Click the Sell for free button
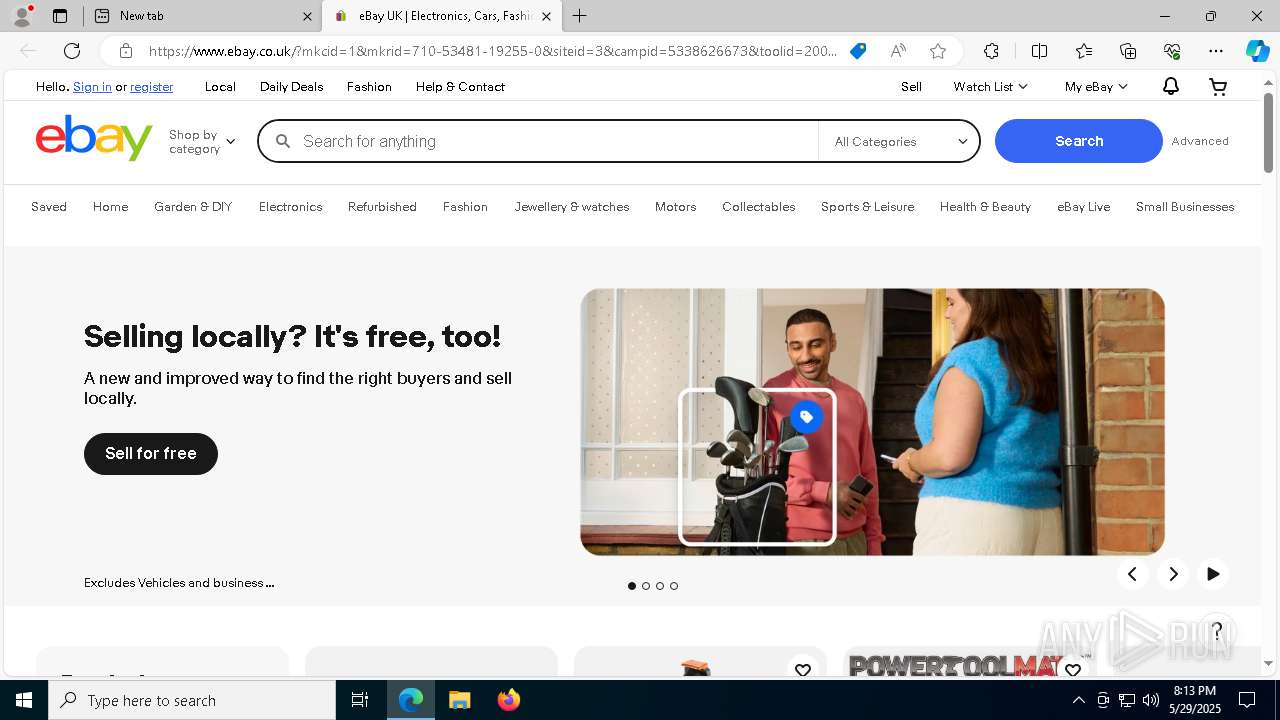Screen dimensions: 1280x720 point(151,454)
